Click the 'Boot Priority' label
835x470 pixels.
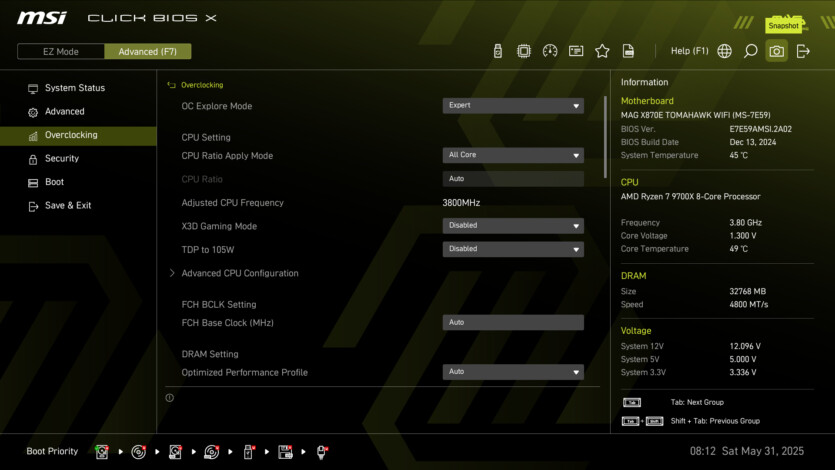[x=52, y=451]
